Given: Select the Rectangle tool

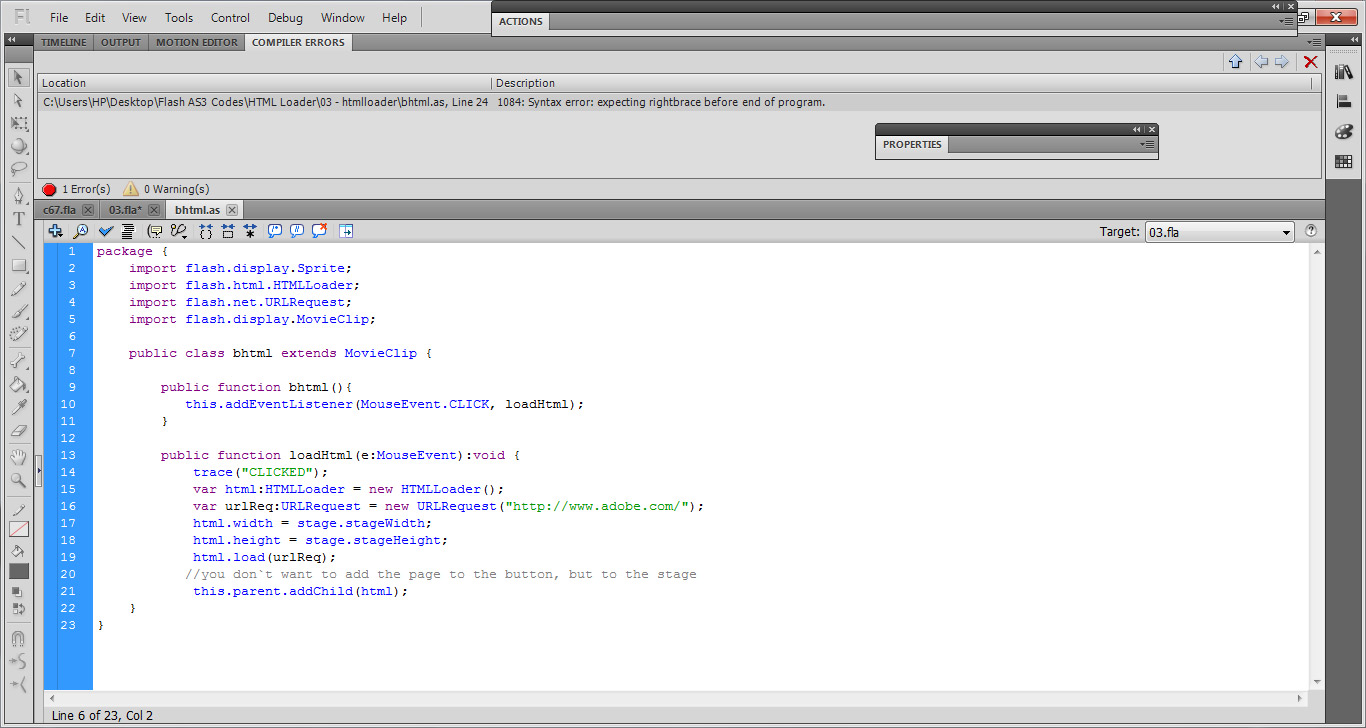Looking at the screenshot, I should (x=18, y=265).
